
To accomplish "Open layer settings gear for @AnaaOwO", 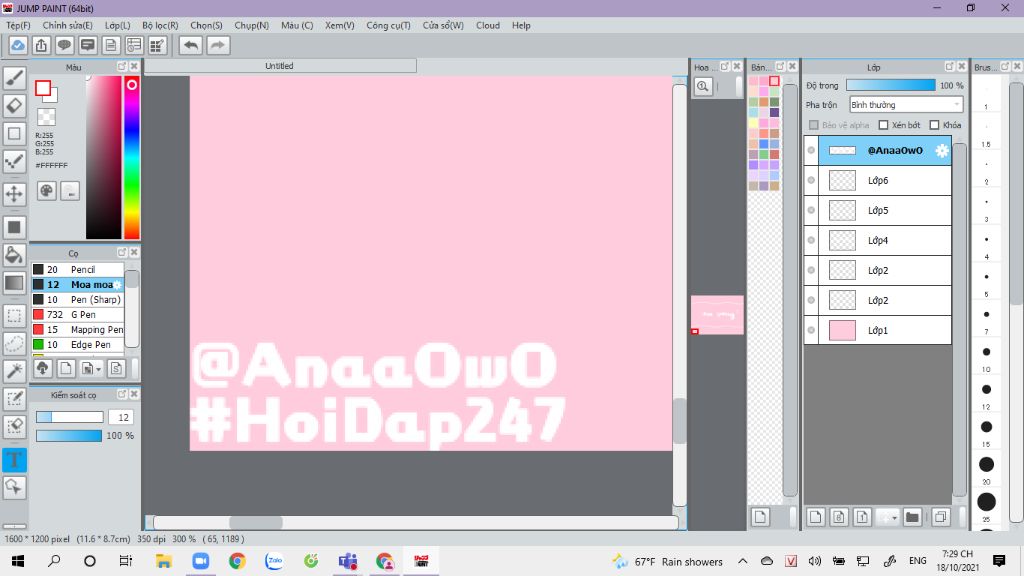I will tap(941, 150).
